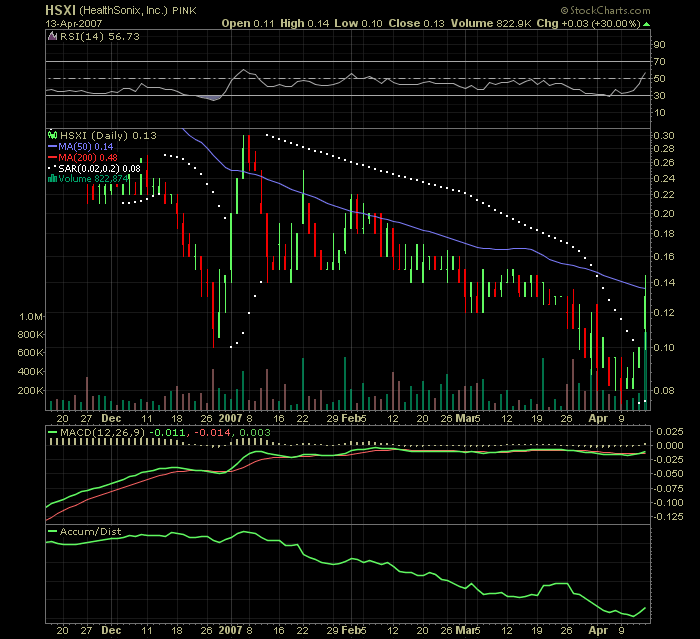Click the Accum/Dist indicator label
This screenshot has height=639, width=700.
pyautogui.click(x=91, y=531)
